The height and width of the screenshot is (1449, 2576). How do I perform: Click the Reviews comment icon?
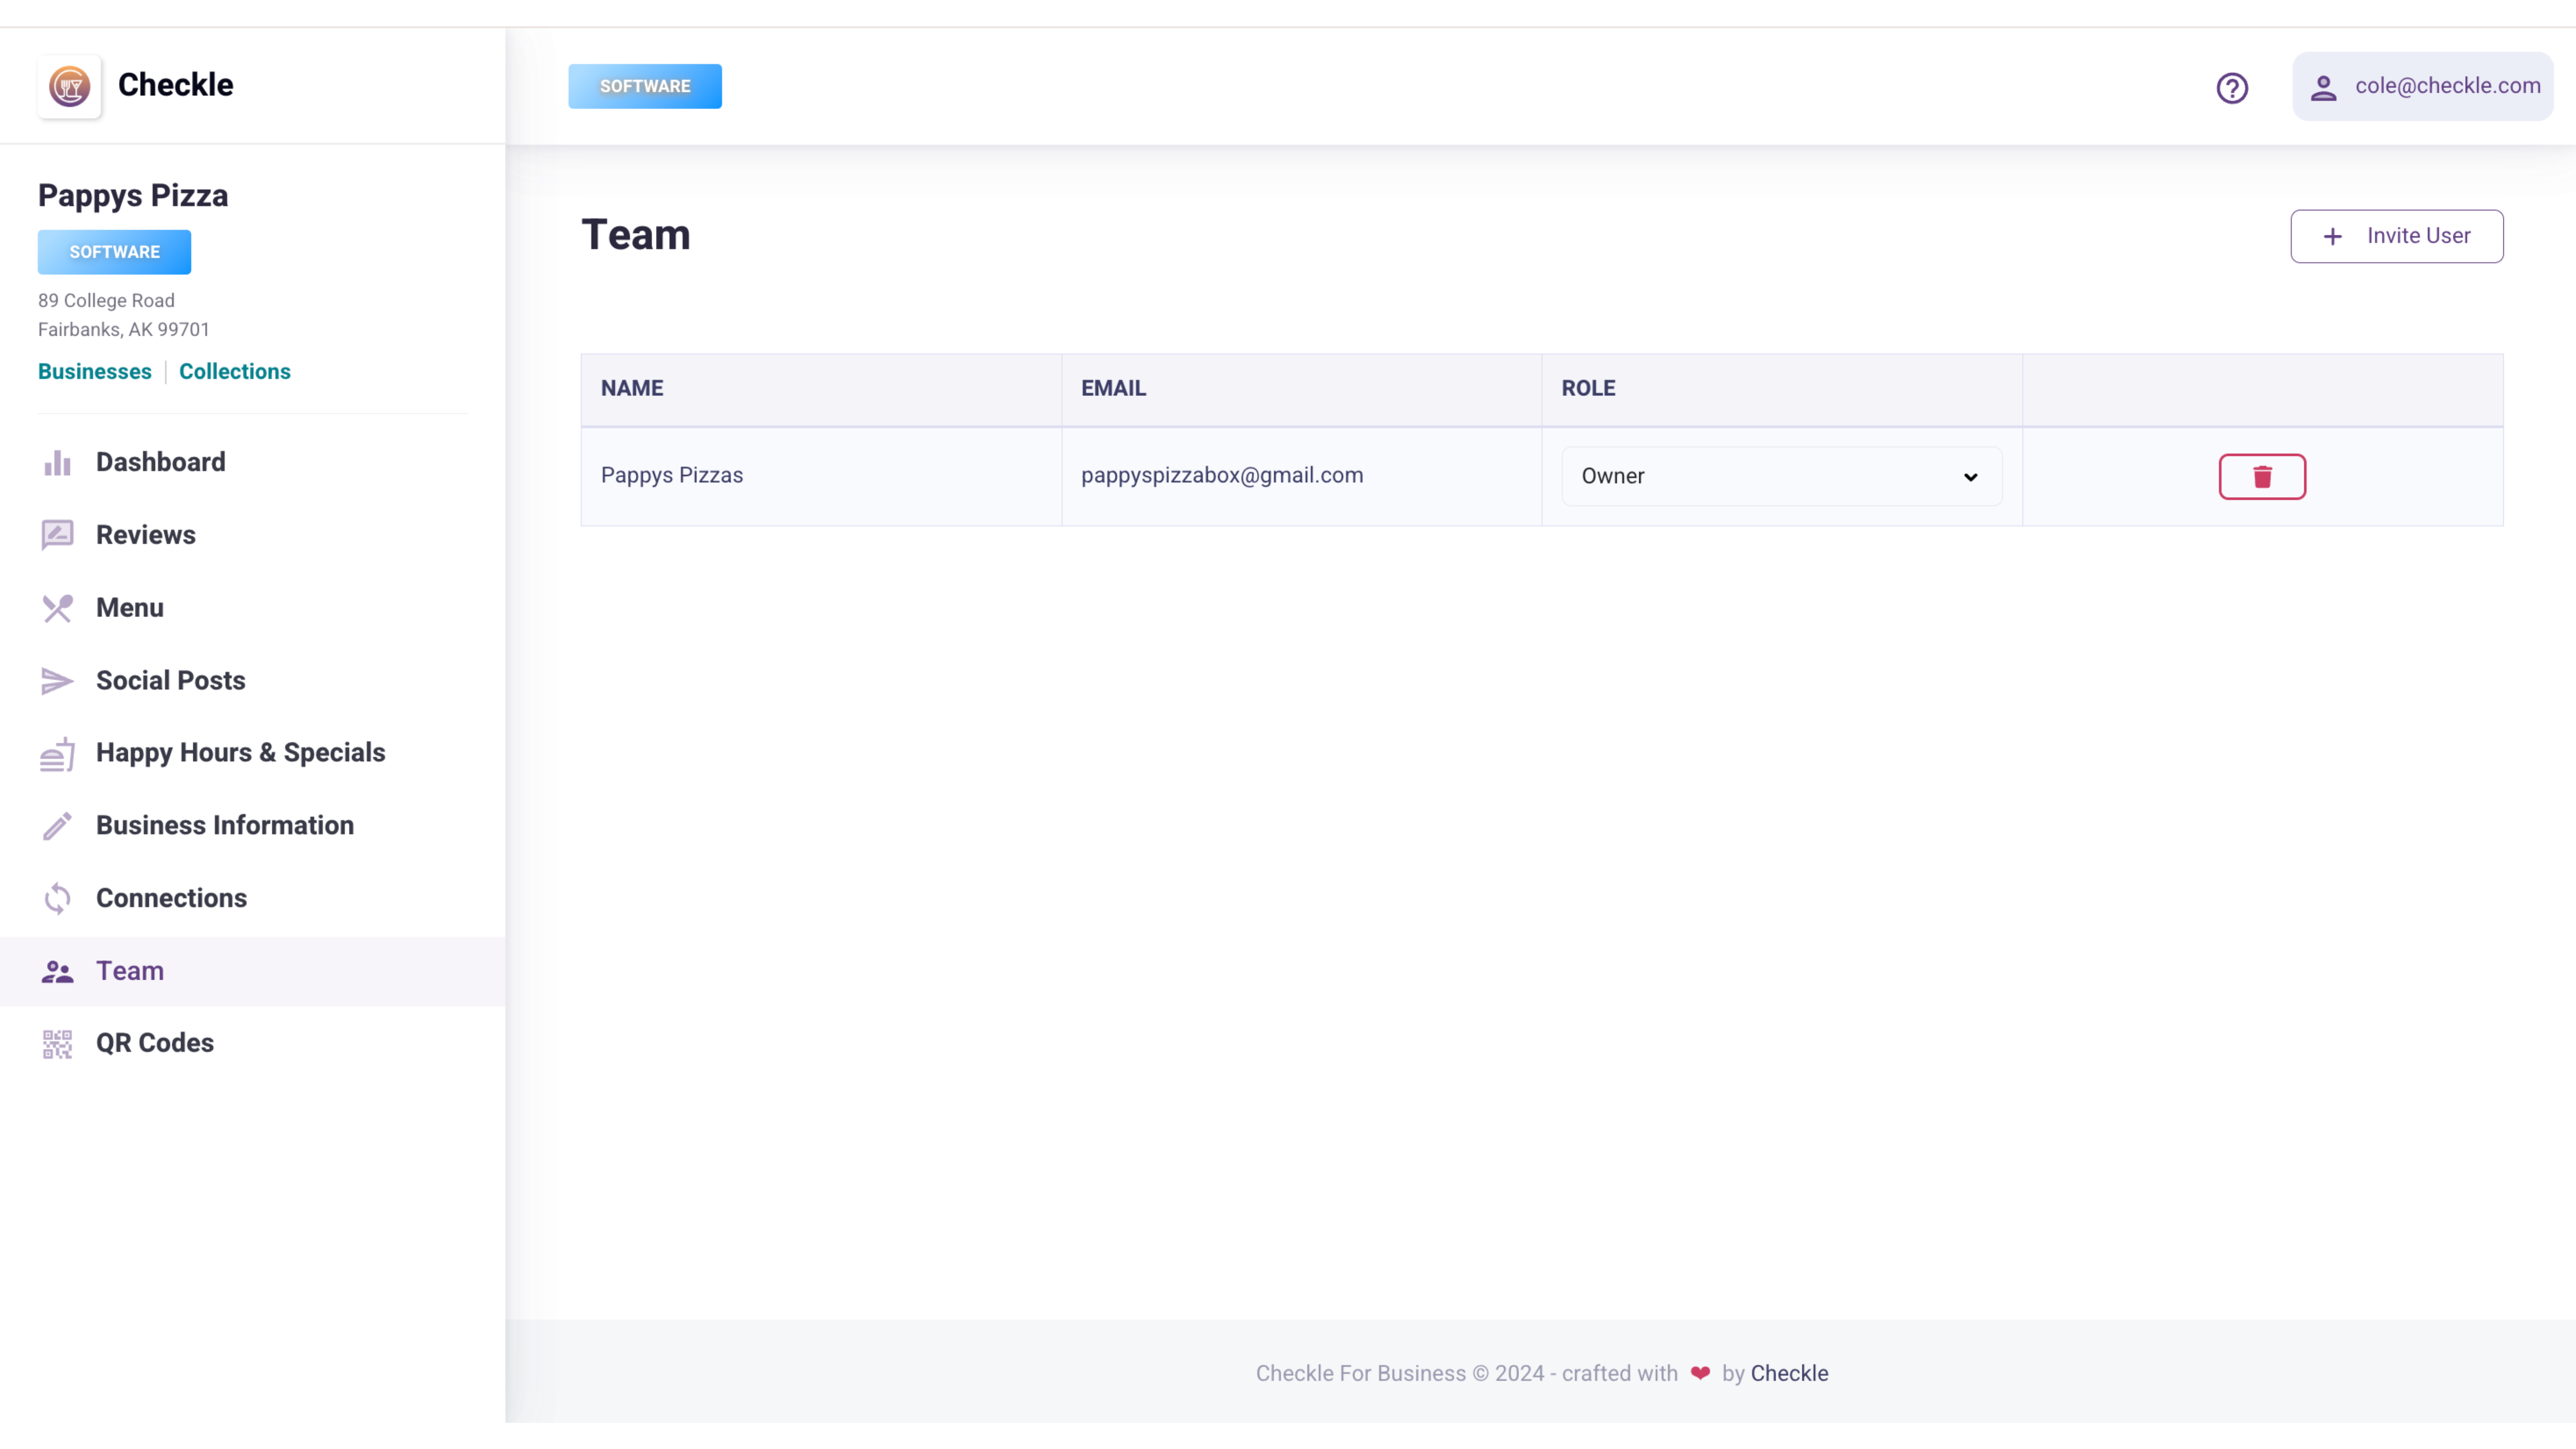click(57, 535)
